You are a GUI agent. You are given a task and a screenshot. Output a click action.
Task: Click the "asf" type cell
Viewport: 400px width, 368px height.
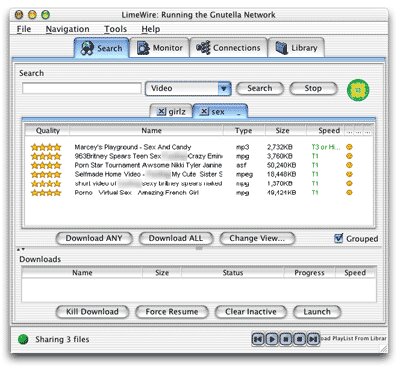pos(241,165)
